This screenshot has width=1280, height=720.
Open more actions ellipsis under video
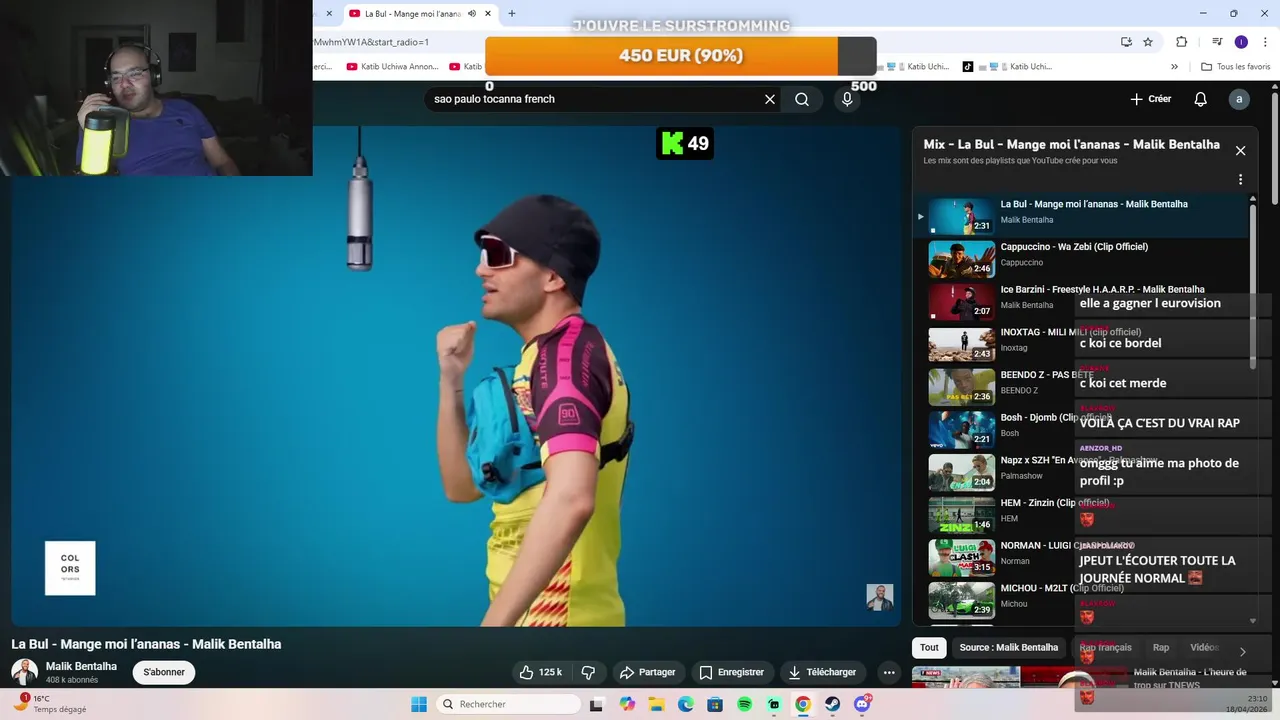click(889, 672)
